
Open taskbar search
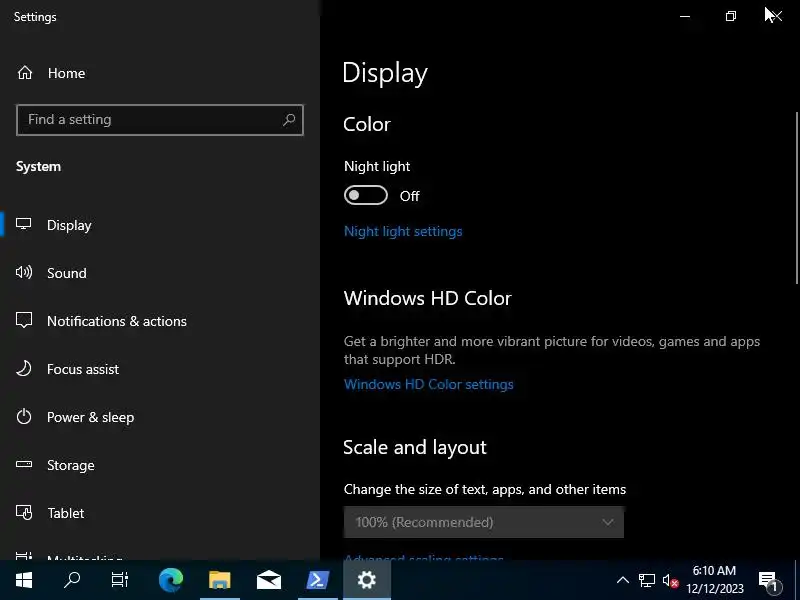tap(72, 580)
